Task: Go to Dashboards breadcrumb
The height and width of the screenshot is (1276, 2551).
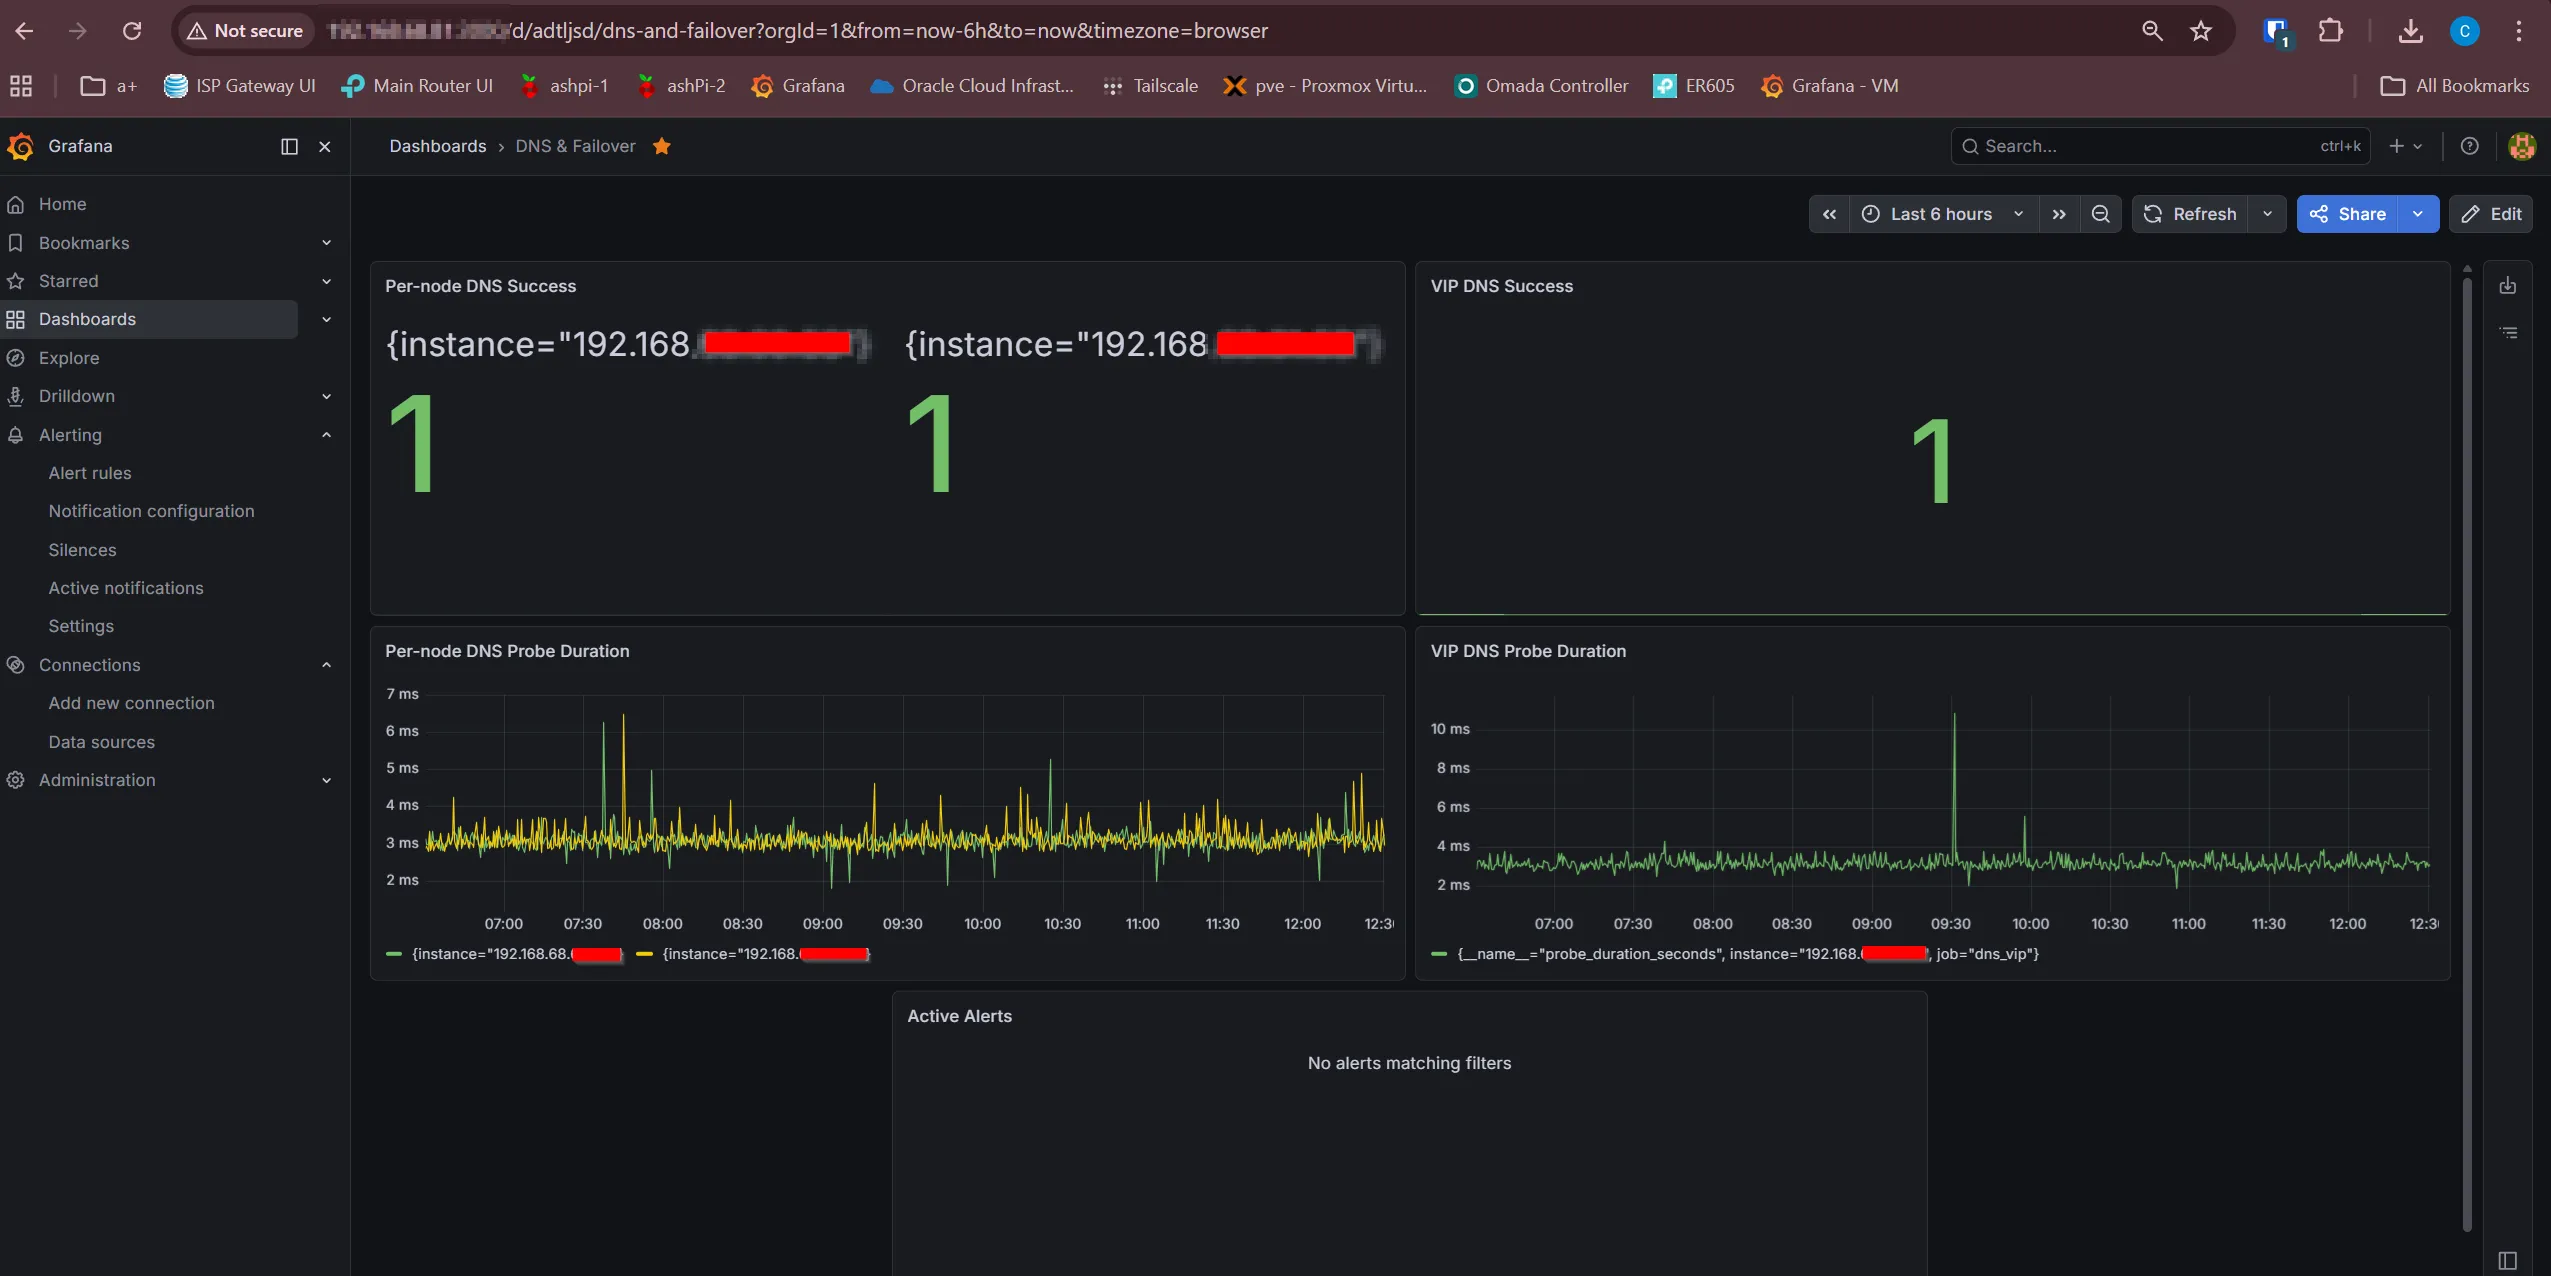Action: (x=437, y=146)
